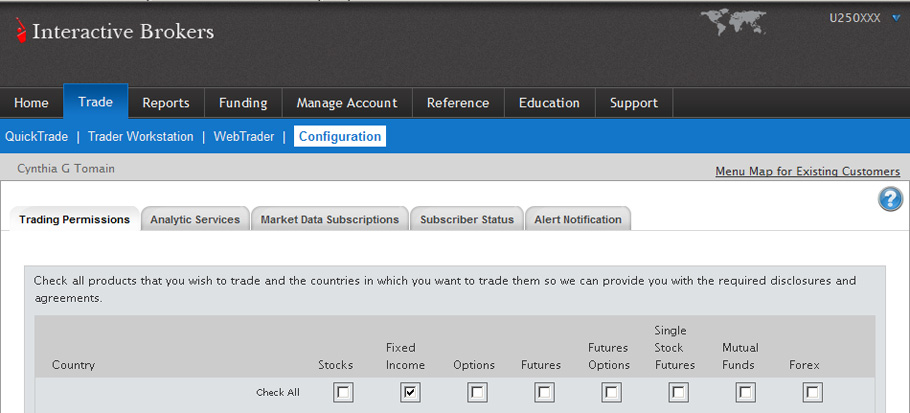Click the Interactive Brokers logo

[x=114, y=31]
